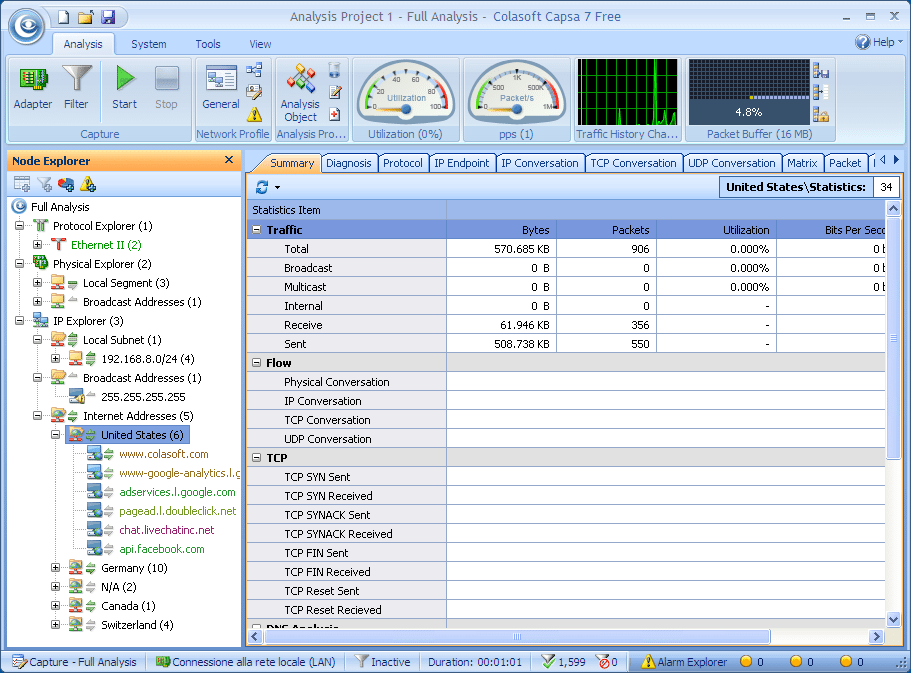Collapse the Traffic statistics section

coord(257,230)
